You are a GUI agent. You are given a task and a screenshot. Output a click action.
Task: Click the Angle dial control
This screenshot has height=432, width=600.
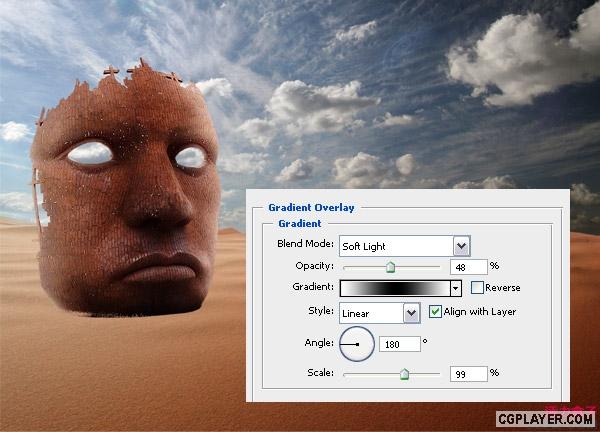coord(357,344)
